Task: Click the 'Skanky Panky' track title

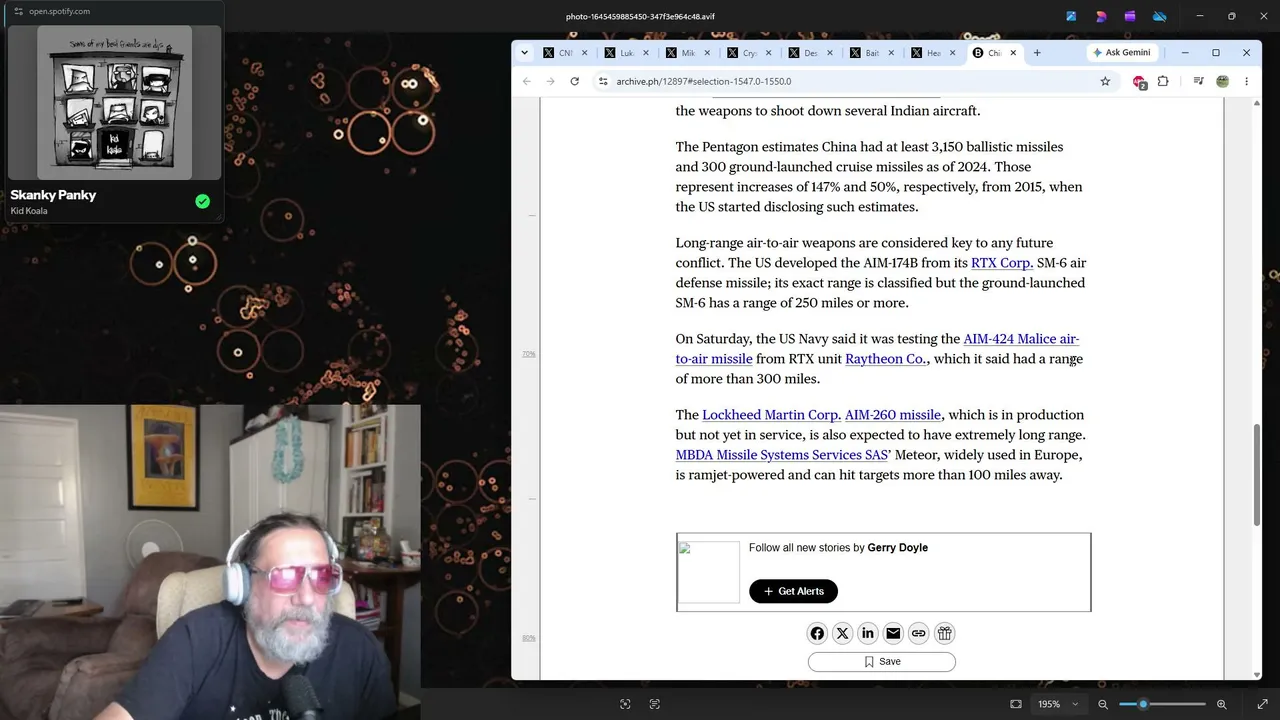Action: pyautogui.click(x=53, y=195)
